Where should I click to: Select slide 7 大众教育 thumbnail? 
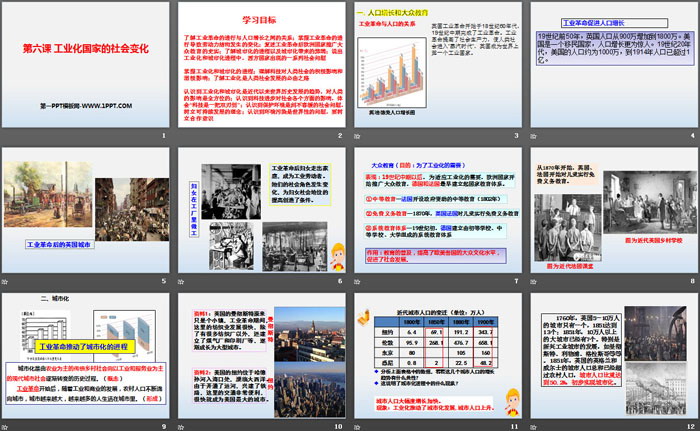tap(438, 210)
